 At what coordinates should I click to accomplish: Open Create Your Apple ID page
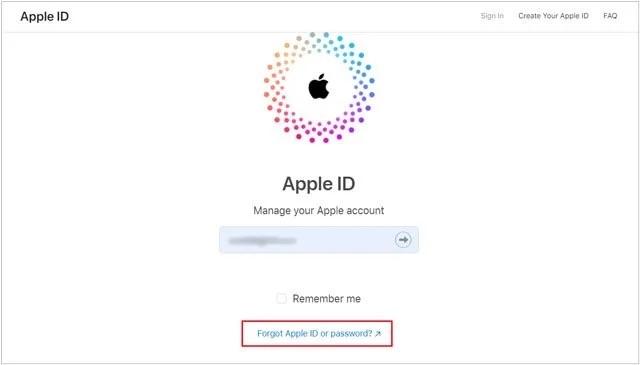(553, 16)
